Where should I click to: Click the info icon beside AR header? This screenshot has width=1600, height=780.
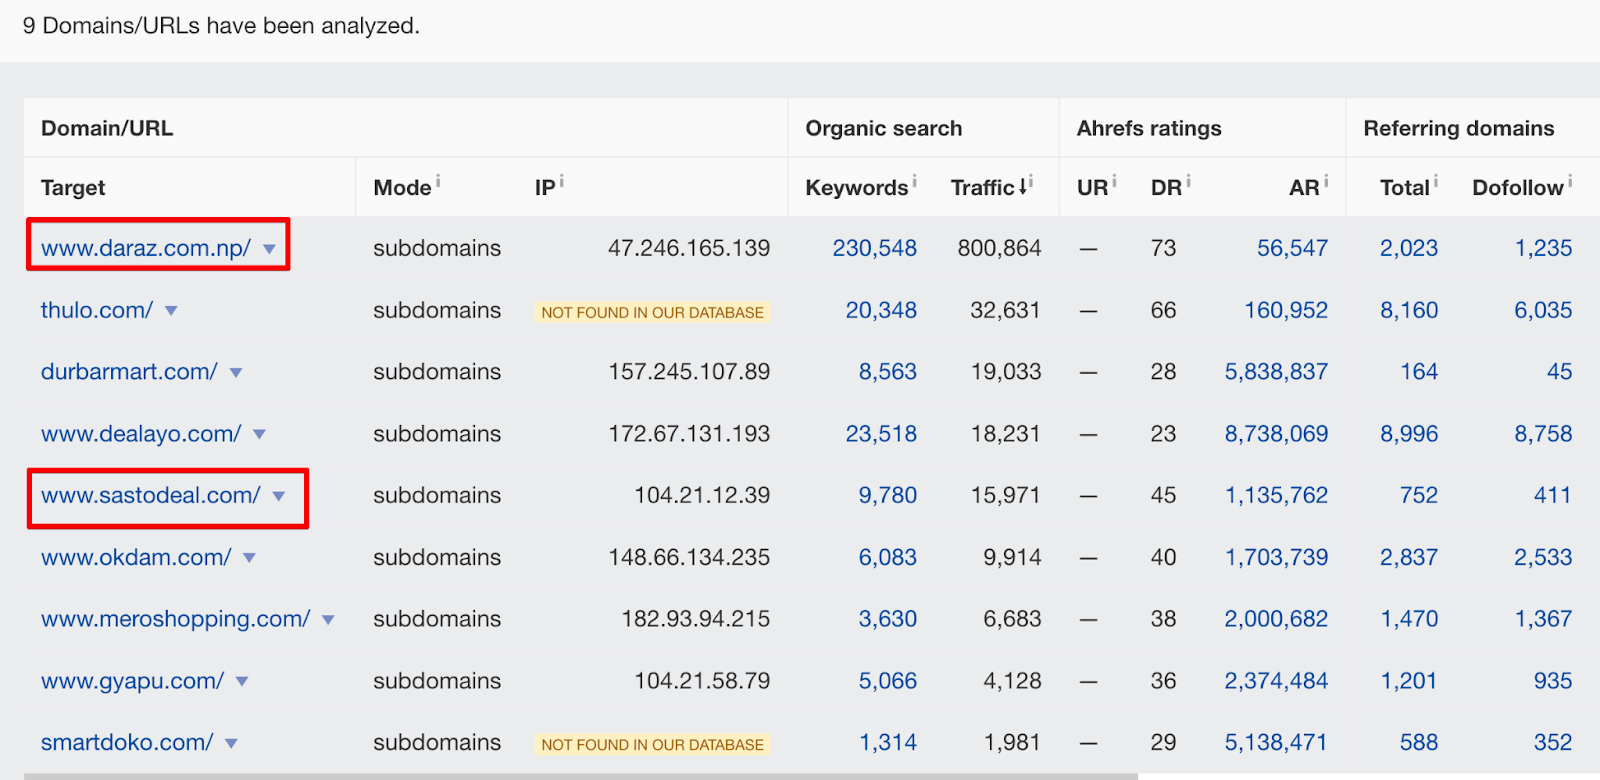1326,181
